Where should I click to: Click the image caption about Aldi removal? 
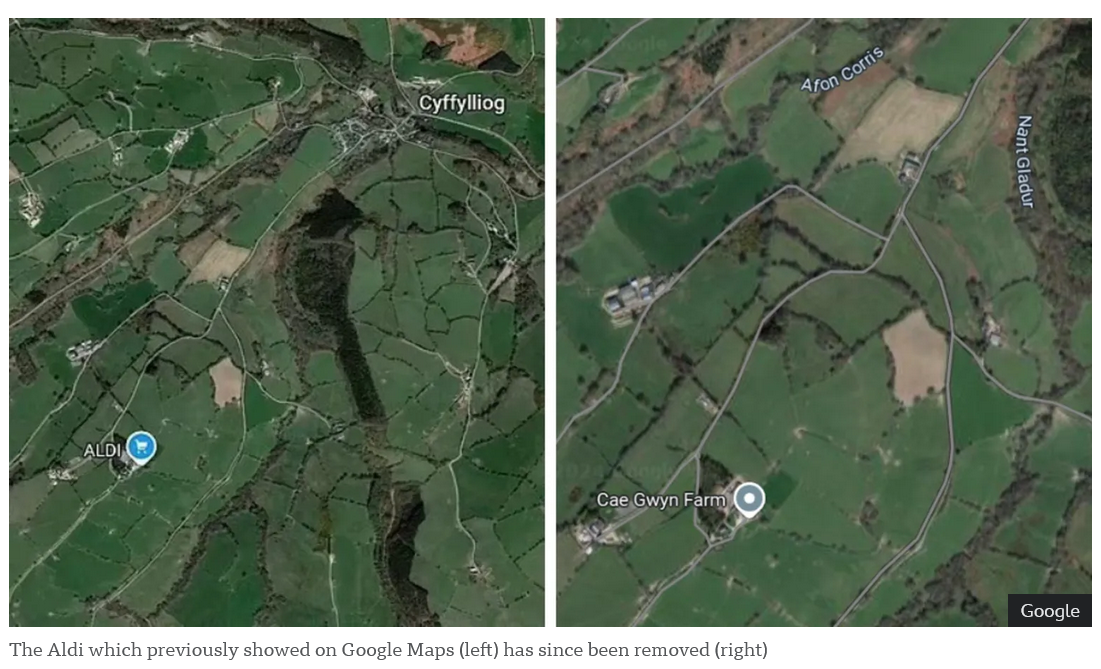coord(388,649)
